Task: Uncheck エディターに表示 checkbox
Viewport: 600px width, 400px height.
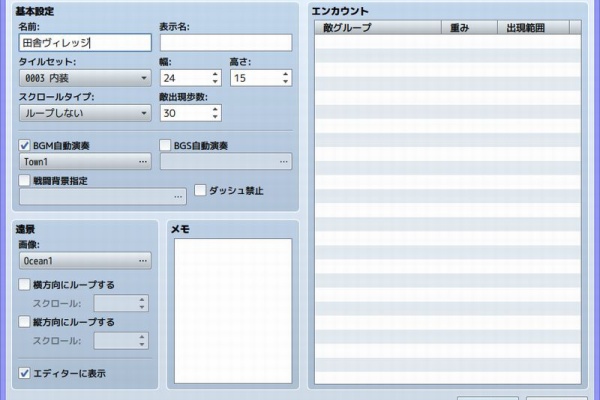Action: click(x=25, y=374)
